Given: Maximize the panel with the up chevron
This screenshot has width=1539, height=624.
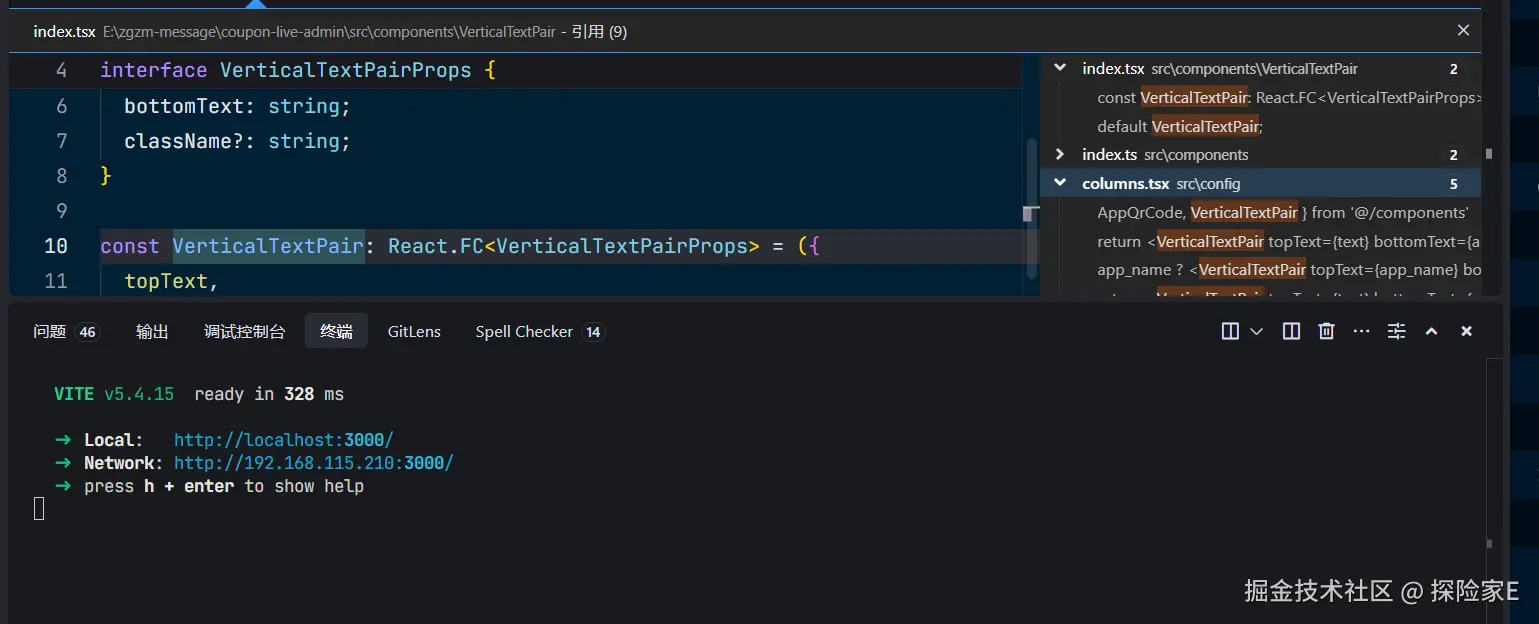Looking at the screenshot, I should 1431,331.
